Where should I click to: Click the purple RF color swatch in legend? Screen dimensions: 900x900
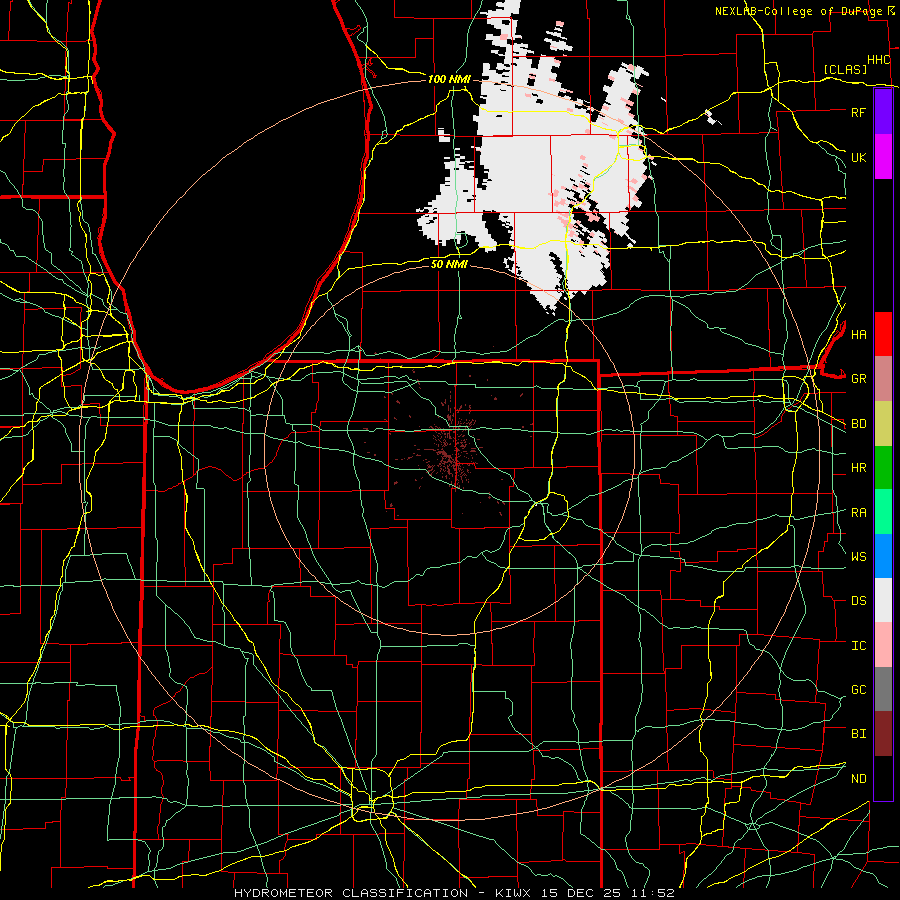tap(883, 112)
